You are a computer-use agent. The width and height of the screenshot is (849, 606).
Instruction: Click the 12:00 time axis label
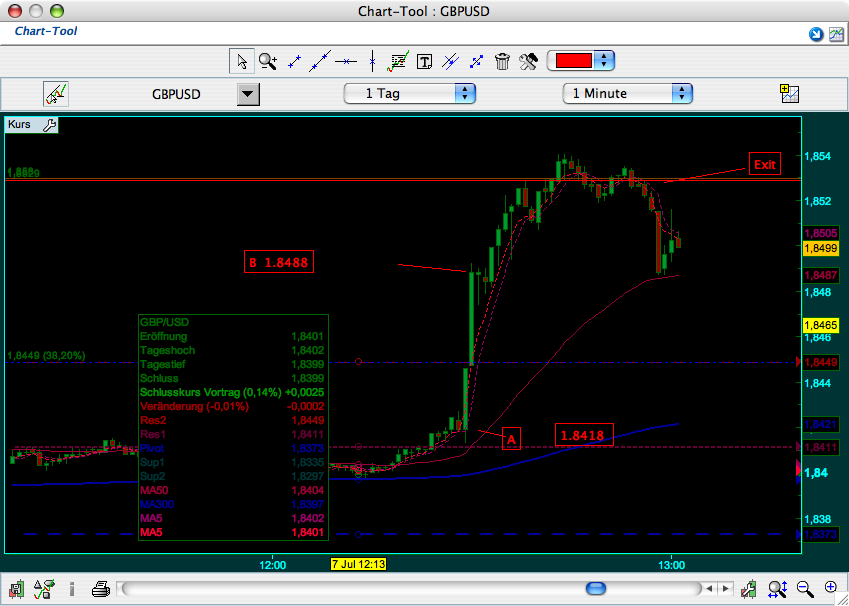click(272, 564)
